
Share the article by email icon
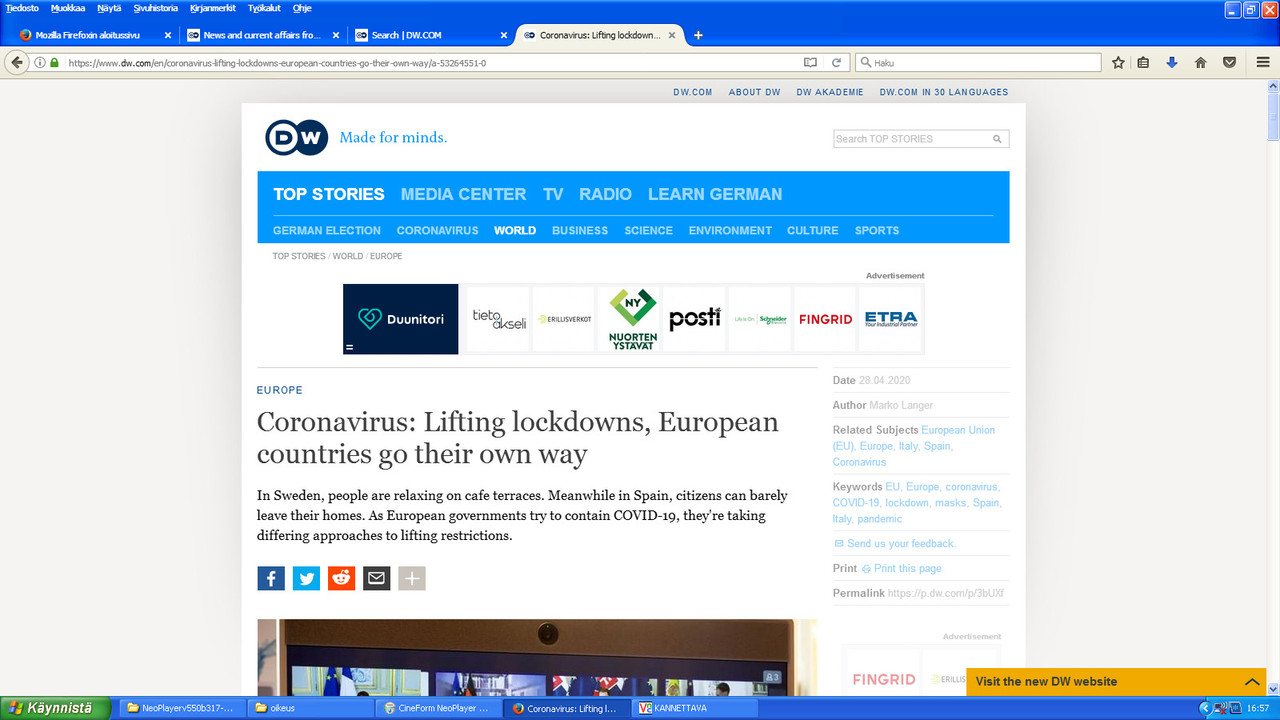pos(376,578)
